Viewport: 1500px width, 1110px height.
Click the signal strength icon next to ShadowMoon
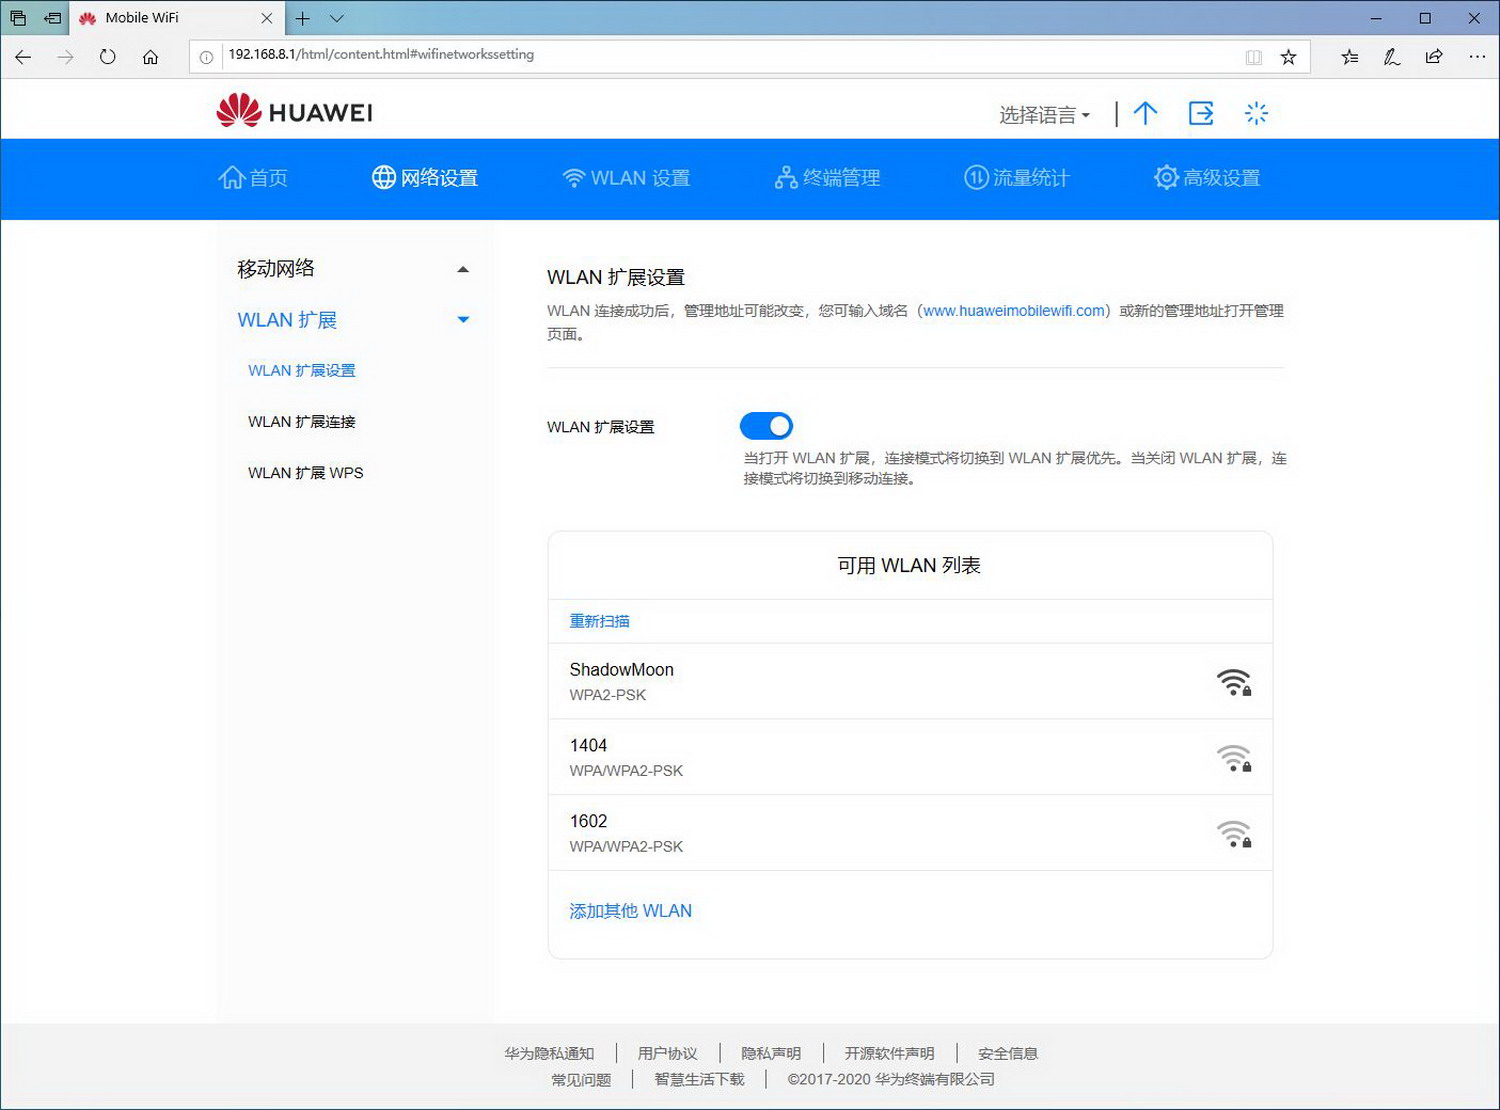click(x=1234, y=681)
